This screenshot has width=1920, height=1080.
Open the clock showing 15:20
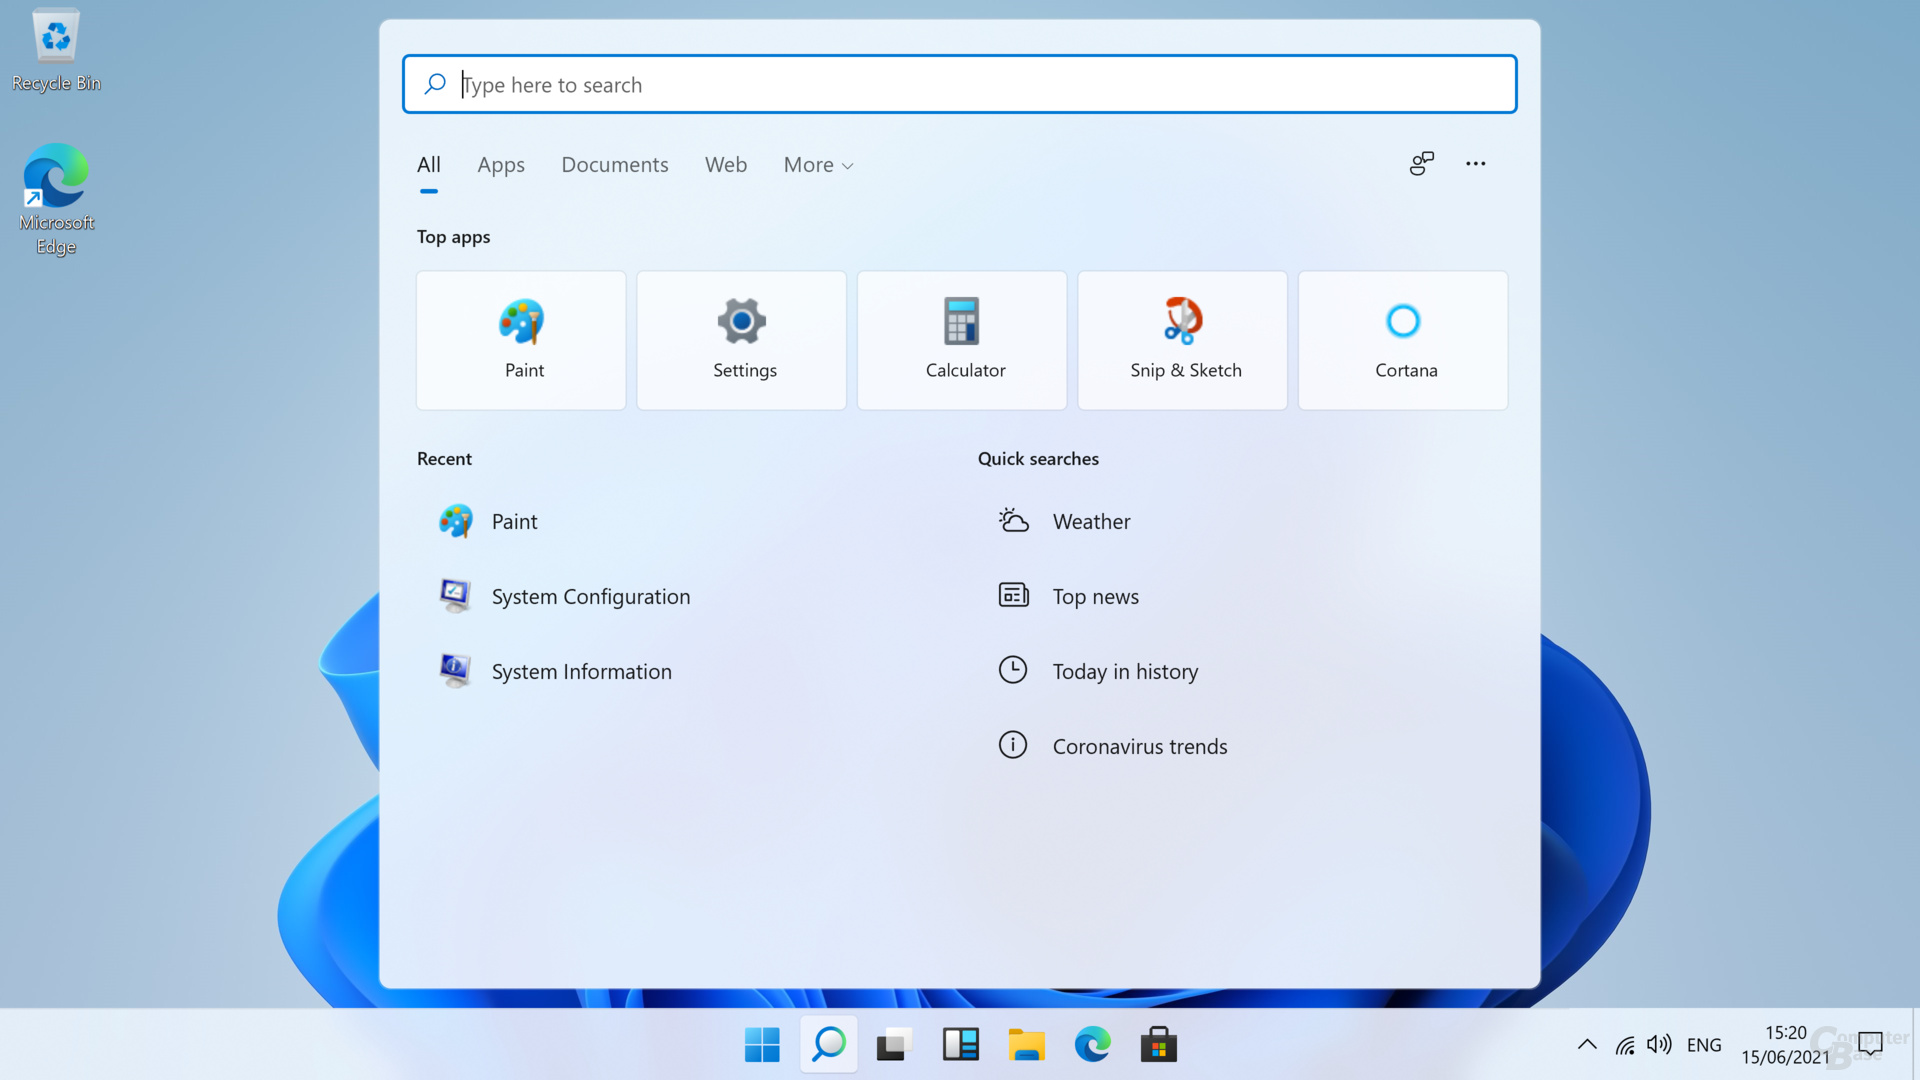[x=1786, y=1045]
